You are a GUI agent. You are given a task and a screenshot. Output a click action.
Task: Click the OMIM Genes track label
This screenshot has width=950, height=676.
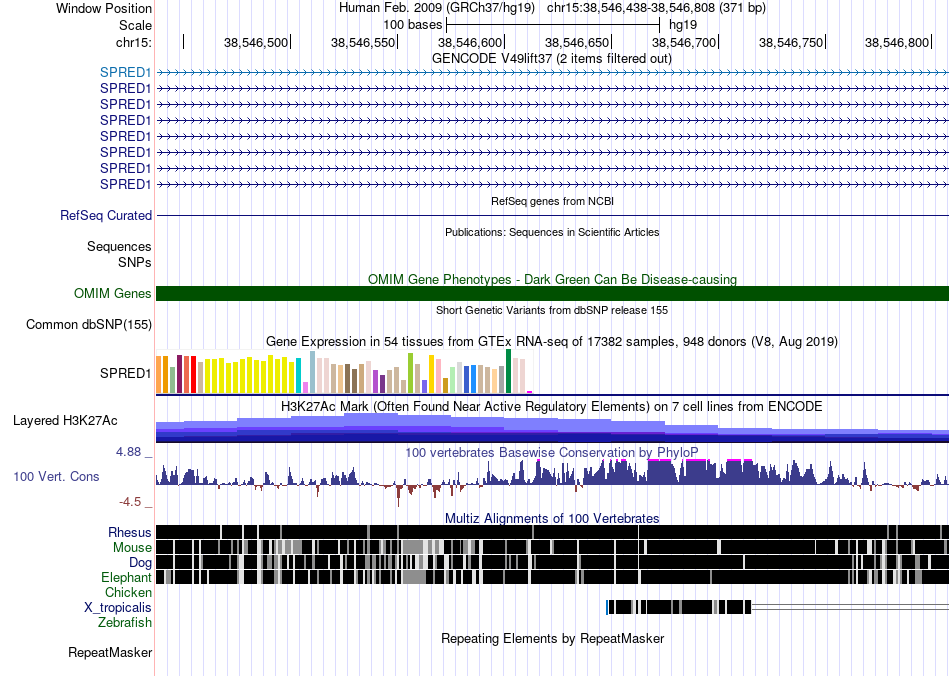point(113,293)
